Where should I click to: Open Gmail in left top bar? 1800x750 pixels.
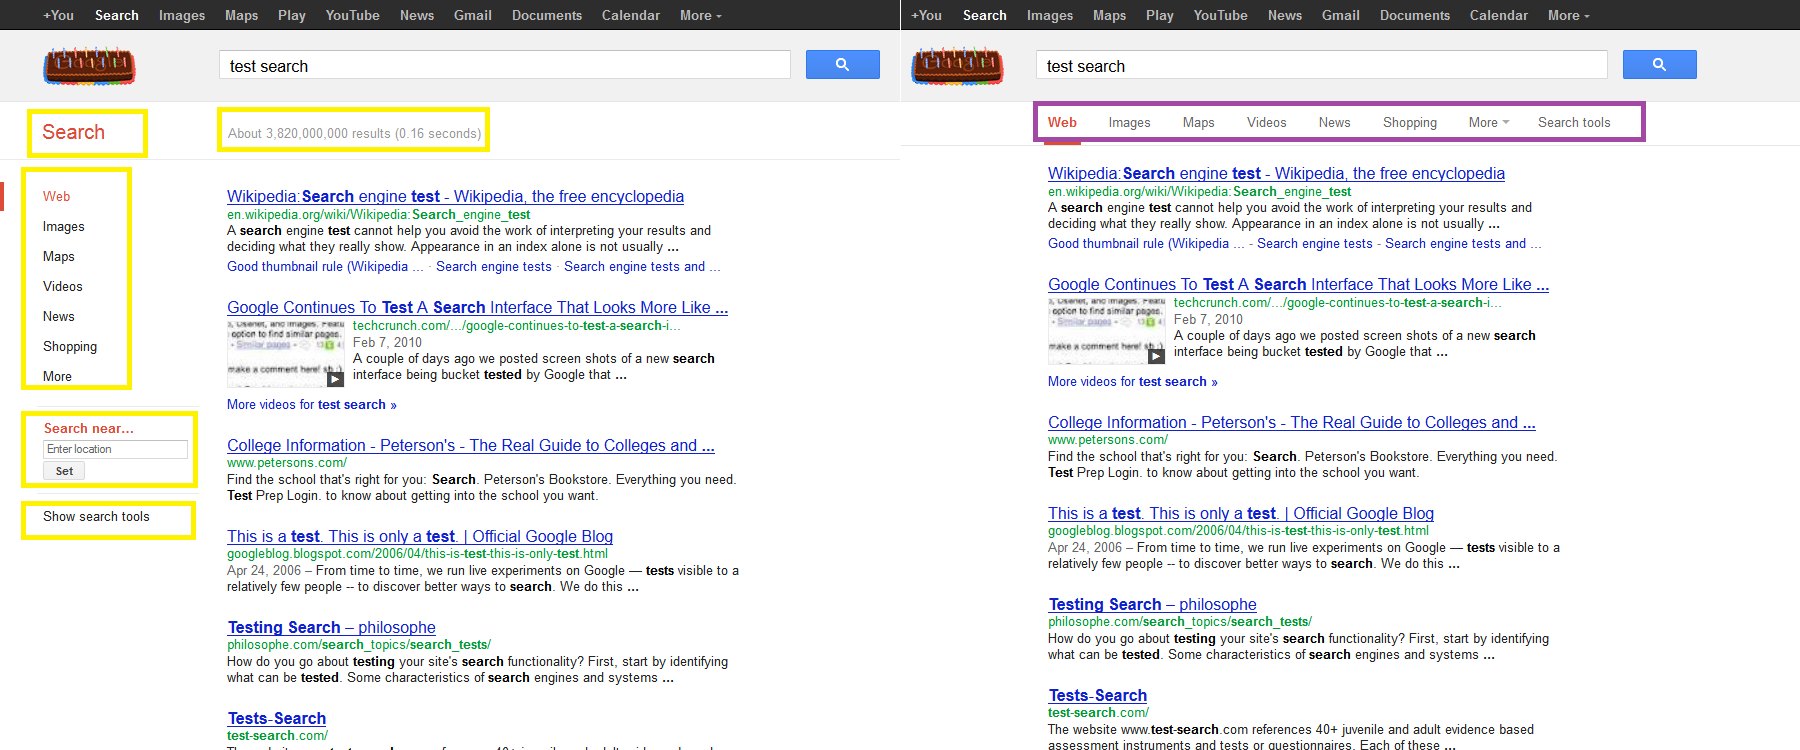pos(472,15)
